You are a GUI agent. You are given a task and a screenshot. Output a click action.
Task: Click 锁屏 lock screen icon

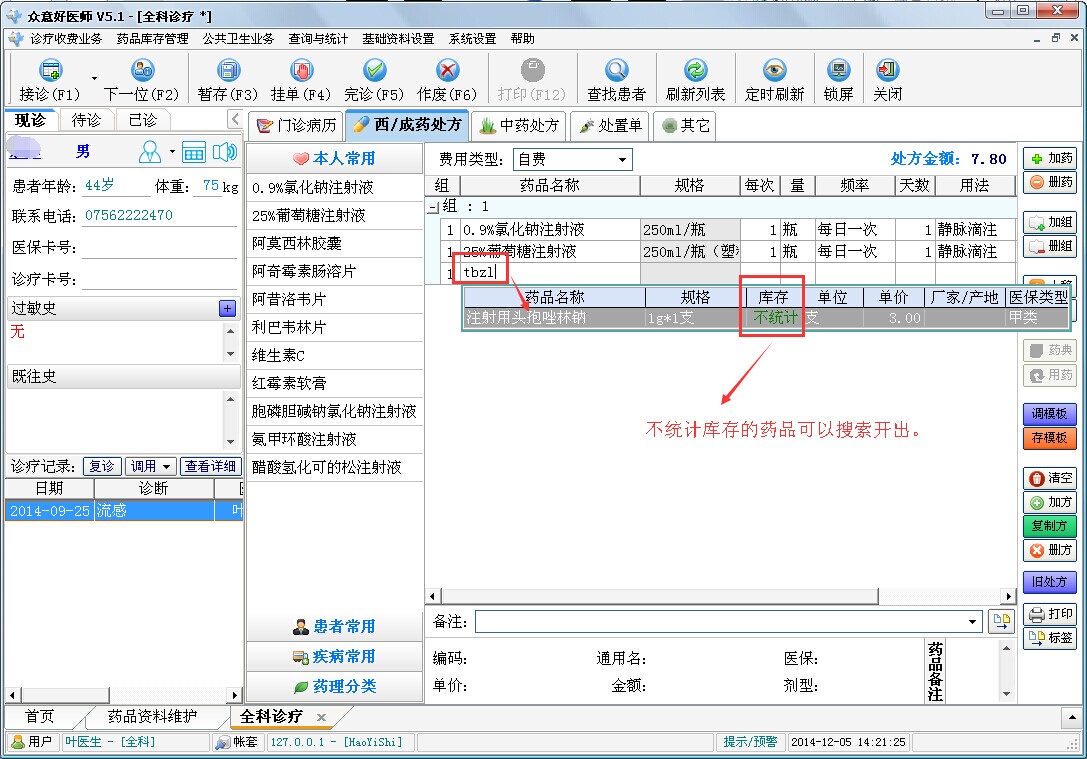pos(838,70)
